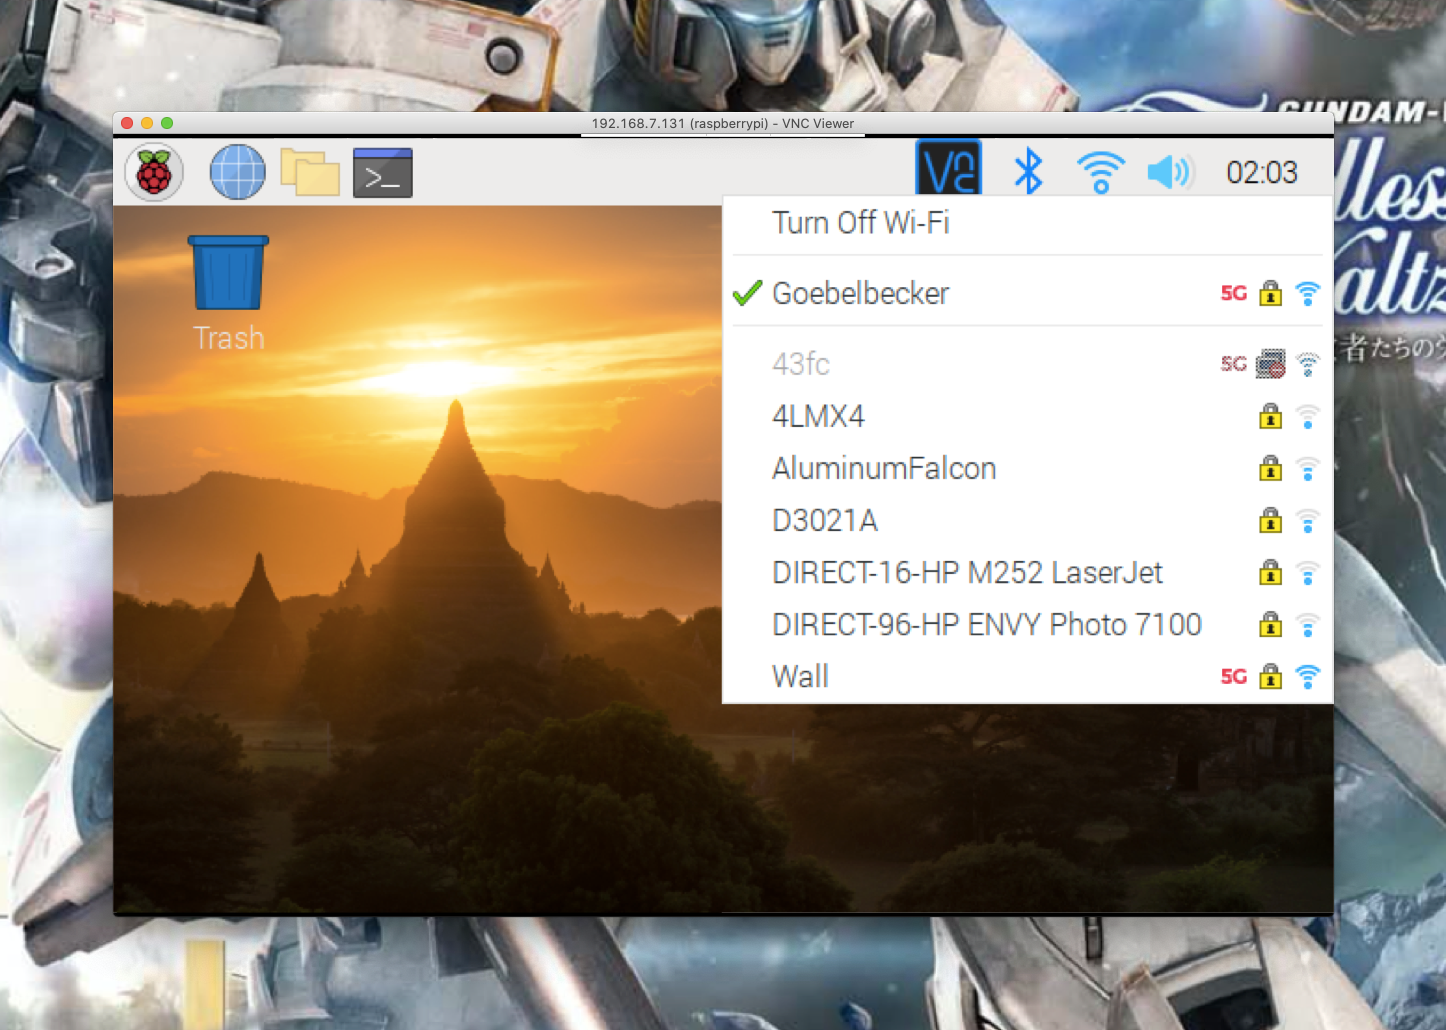Click the signal strength icon for Wall
This screenshot has width=1446, height=1030.
coord(1307,677)
